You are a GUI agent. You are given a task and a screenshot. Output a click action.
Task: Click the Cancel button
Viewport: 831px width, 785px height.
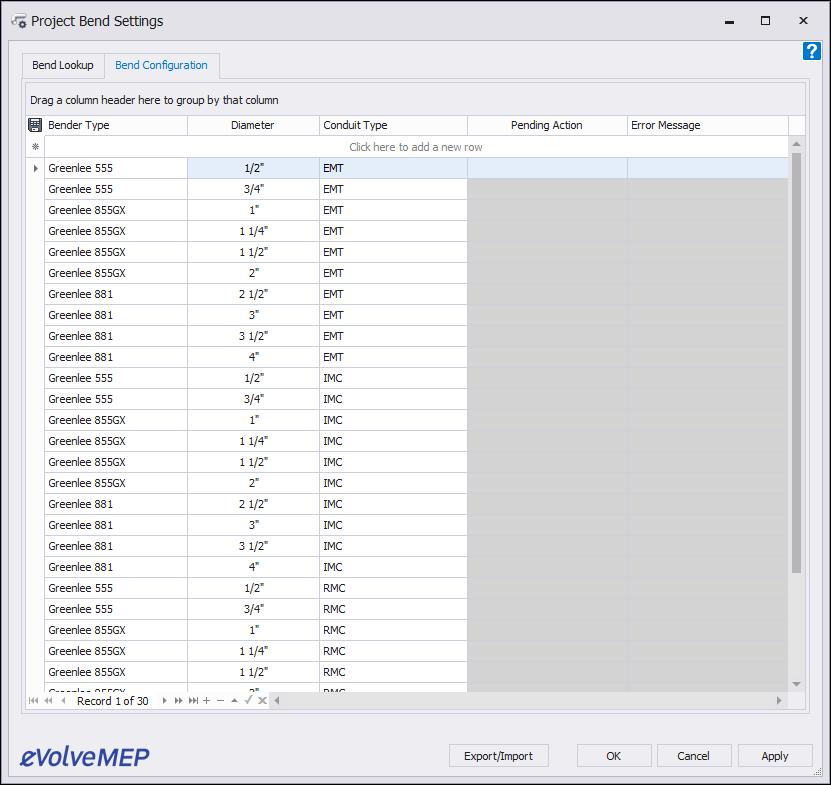point(694,756)
